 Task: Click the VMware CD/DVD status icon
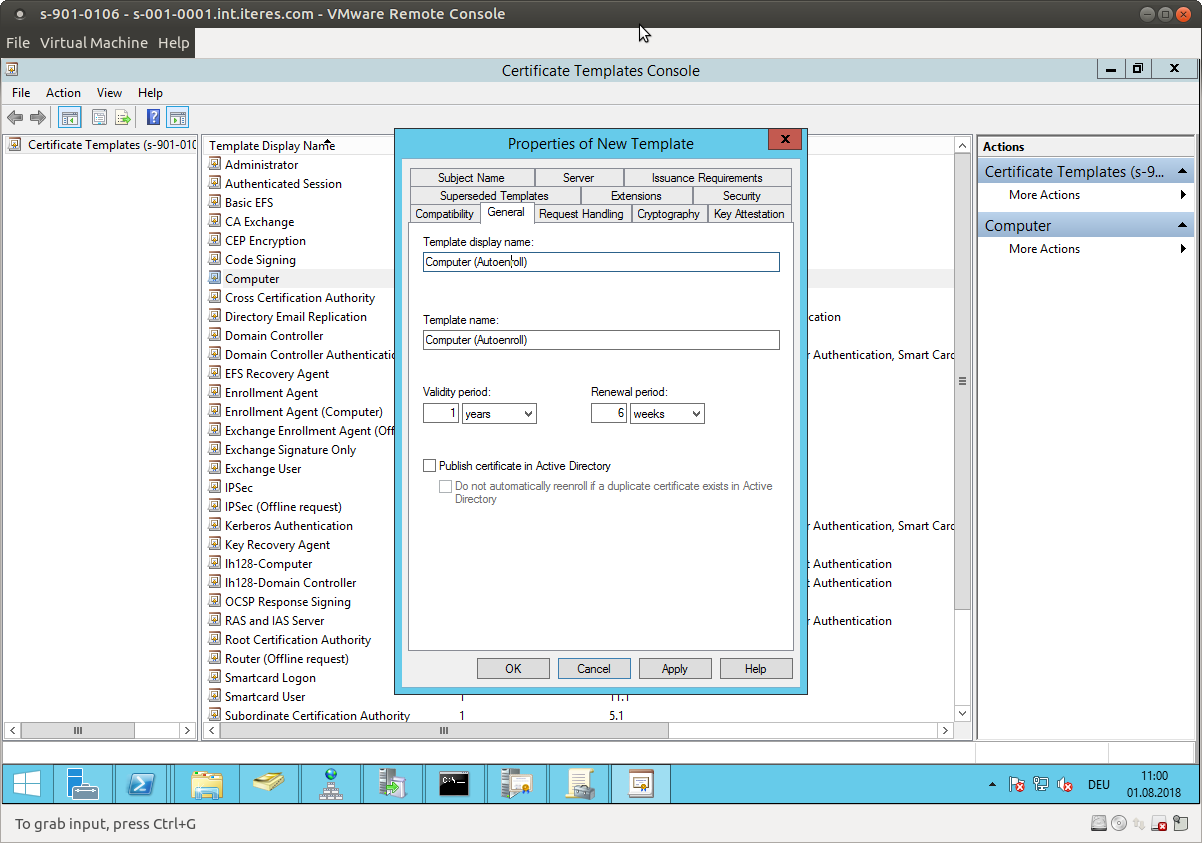point(1119,824)
